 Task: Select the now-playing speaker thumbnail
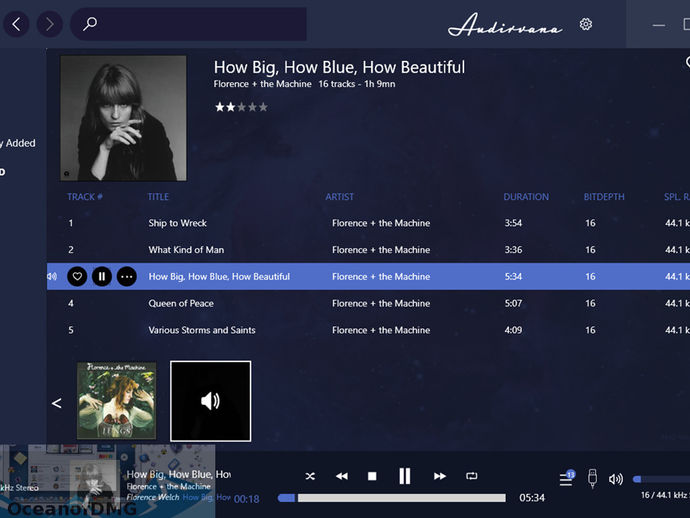click(211, 401)
